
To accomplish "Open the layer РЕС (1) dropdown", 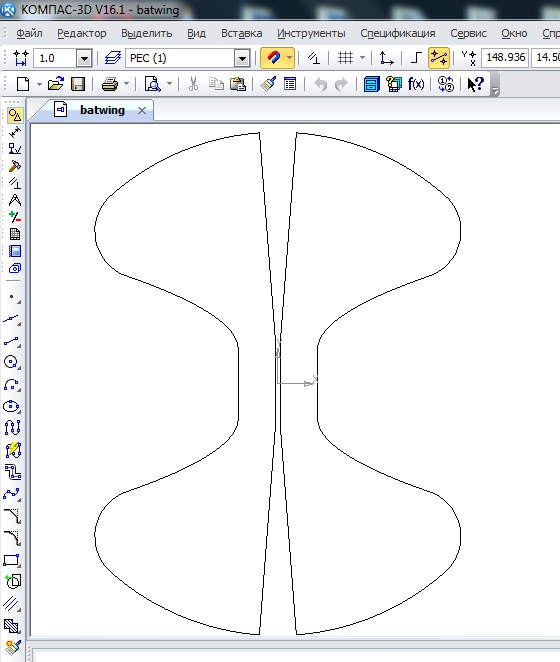I will click(242, 58).
